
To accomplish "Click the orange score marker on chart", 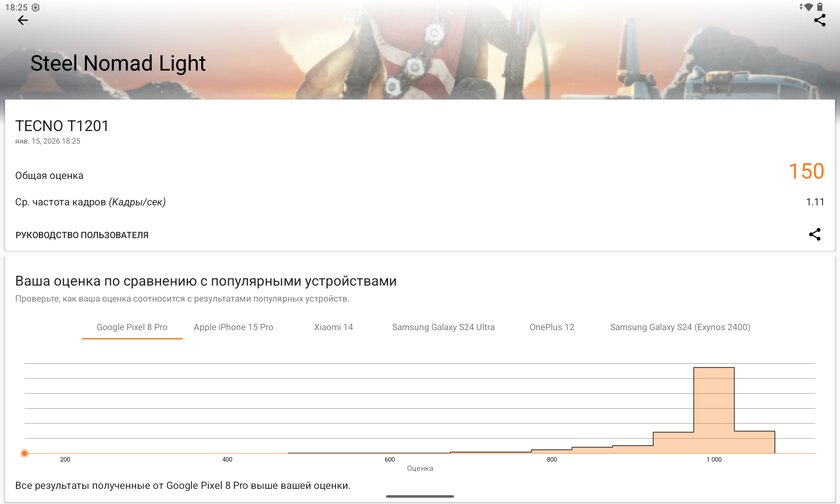I will tap(24, 453).
